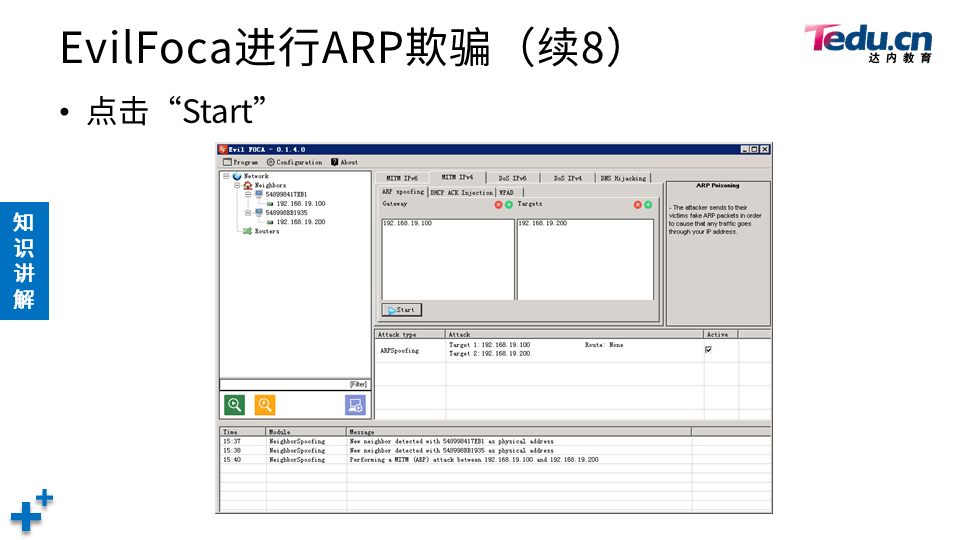The height and width of the screenshot is (540, 960).
Task: Click the Module column header in log
Action: pyautogui.click(x=306, y=432)
